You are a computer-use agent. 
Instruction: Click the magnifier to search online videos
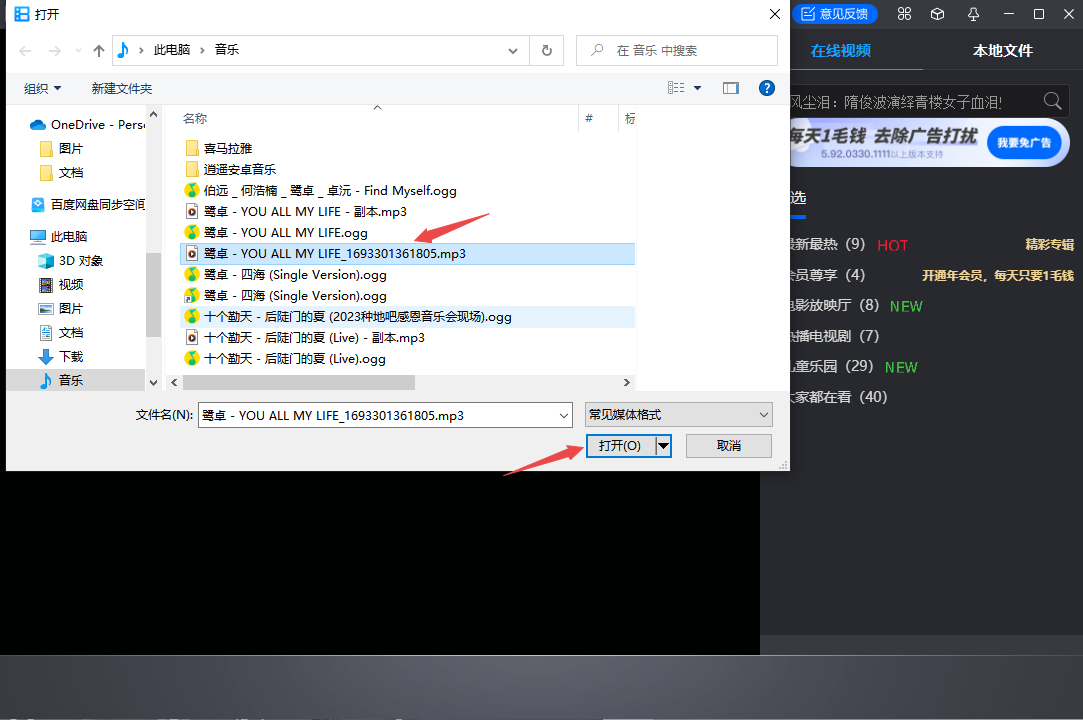[1052, 100]
